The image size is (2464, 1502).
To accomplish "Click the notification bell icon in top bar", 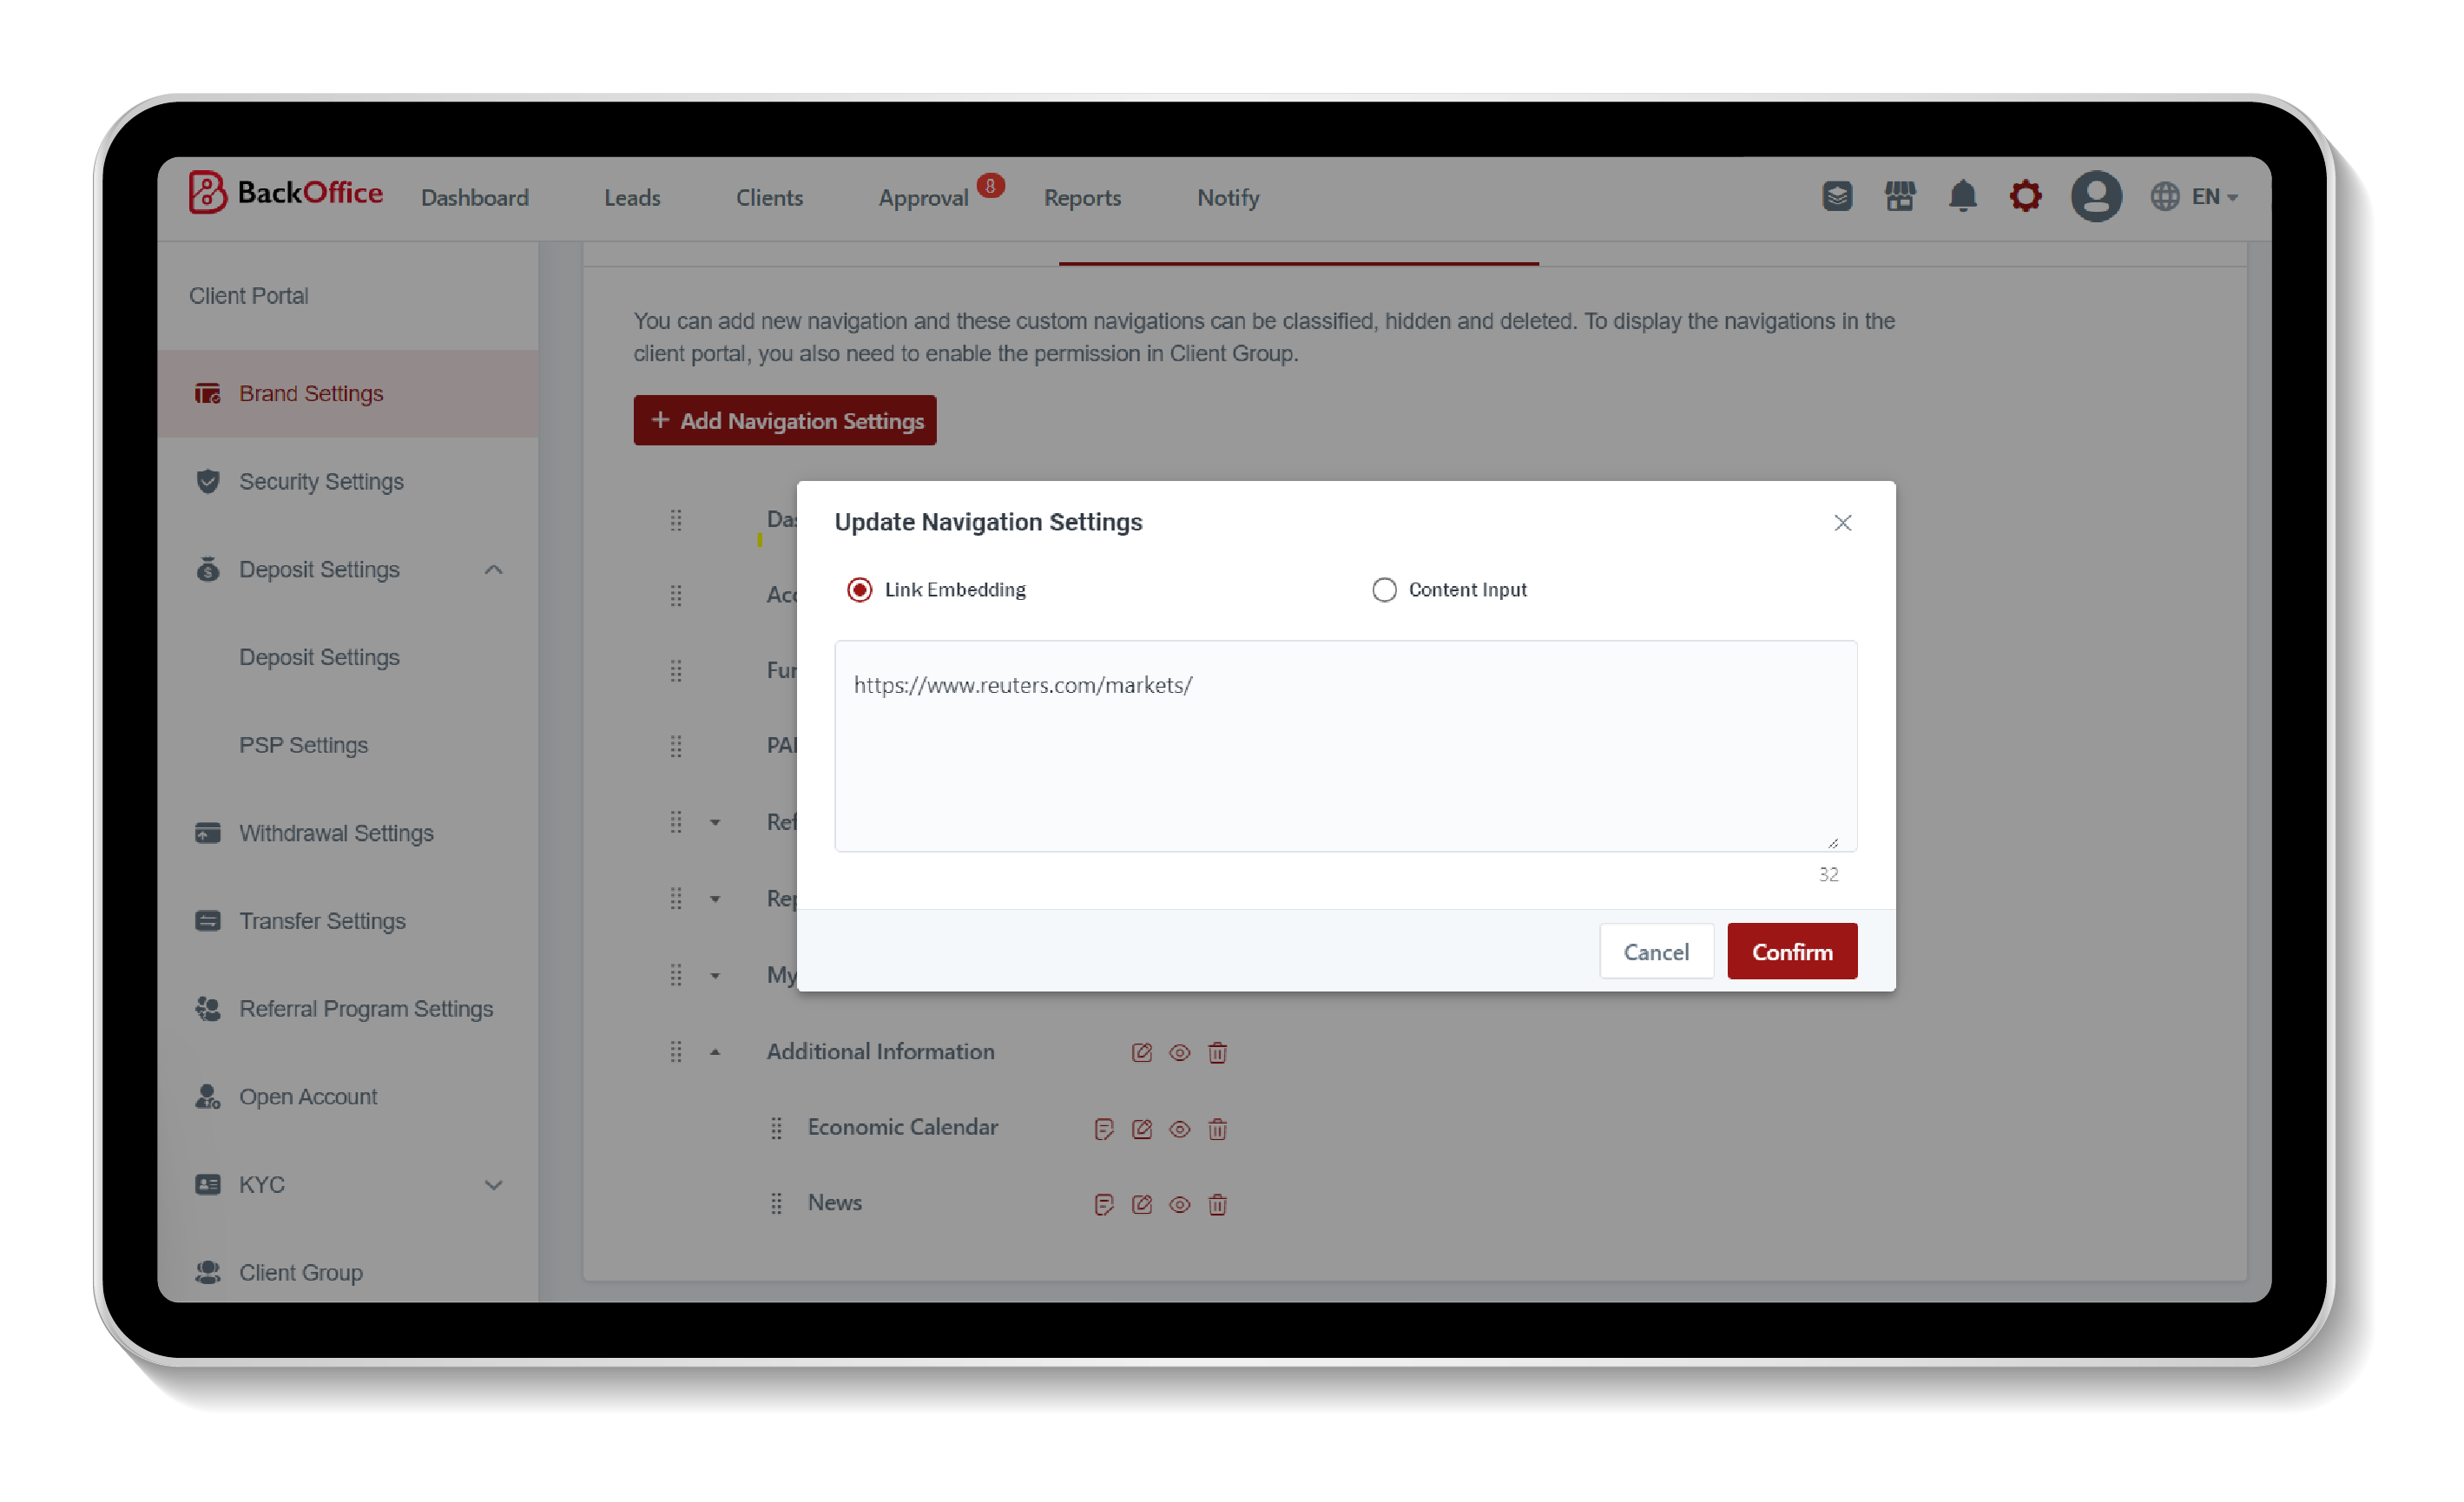I will coord(1964,195).
